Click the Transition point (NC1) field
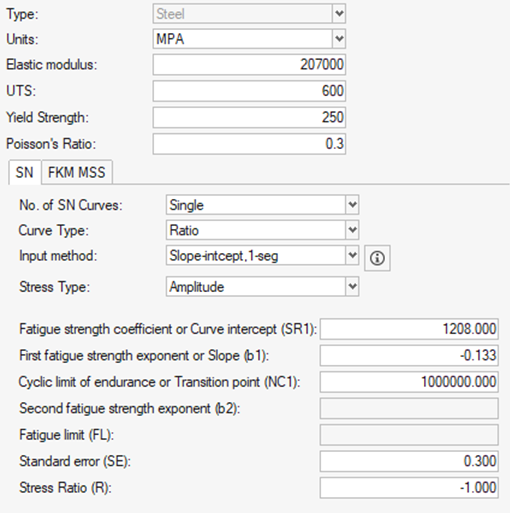Image resolution: width=510 pixels, height=513 pixels. click(409, 382)
